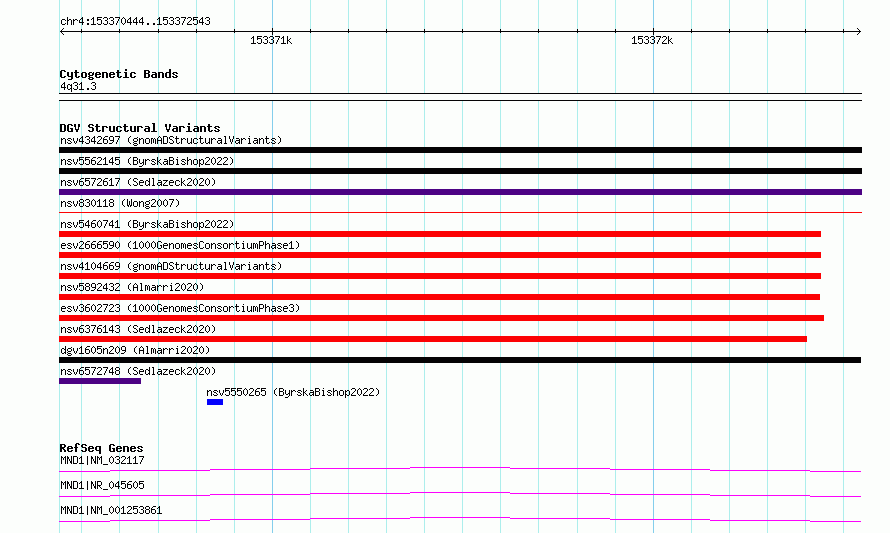This screenshot has width=890, height=533.
Task: Click the left arrow of the ruler
Action: point(62,31)
